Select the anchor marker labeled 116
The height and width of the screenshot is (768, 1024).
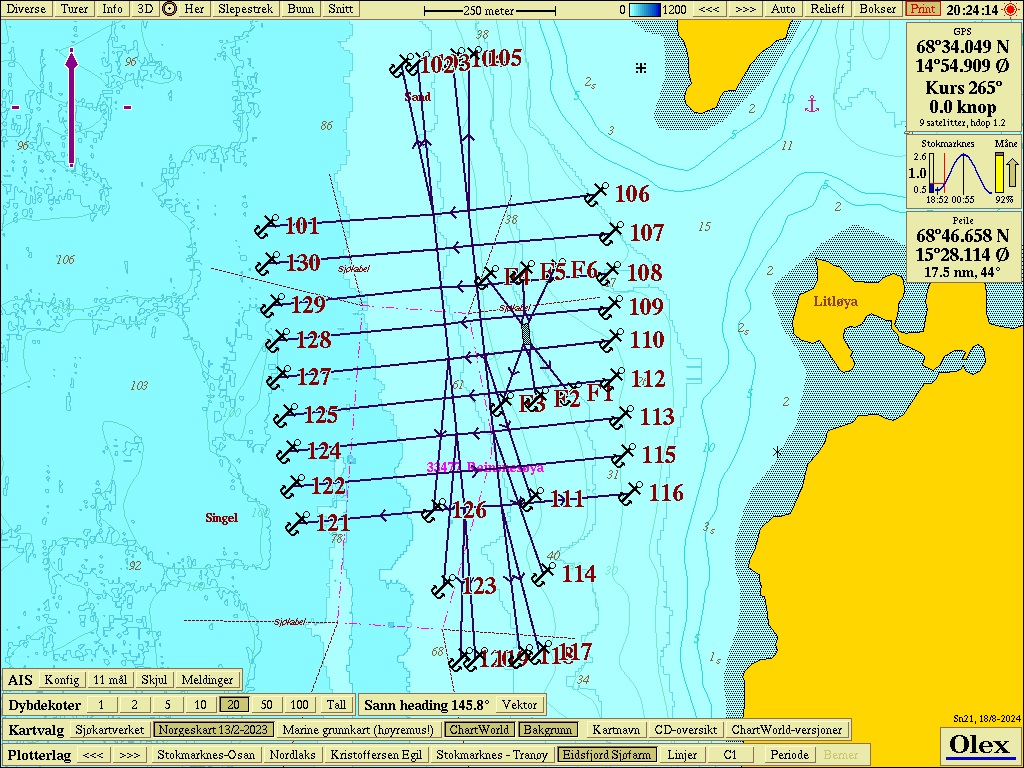(x=630, y=493)
